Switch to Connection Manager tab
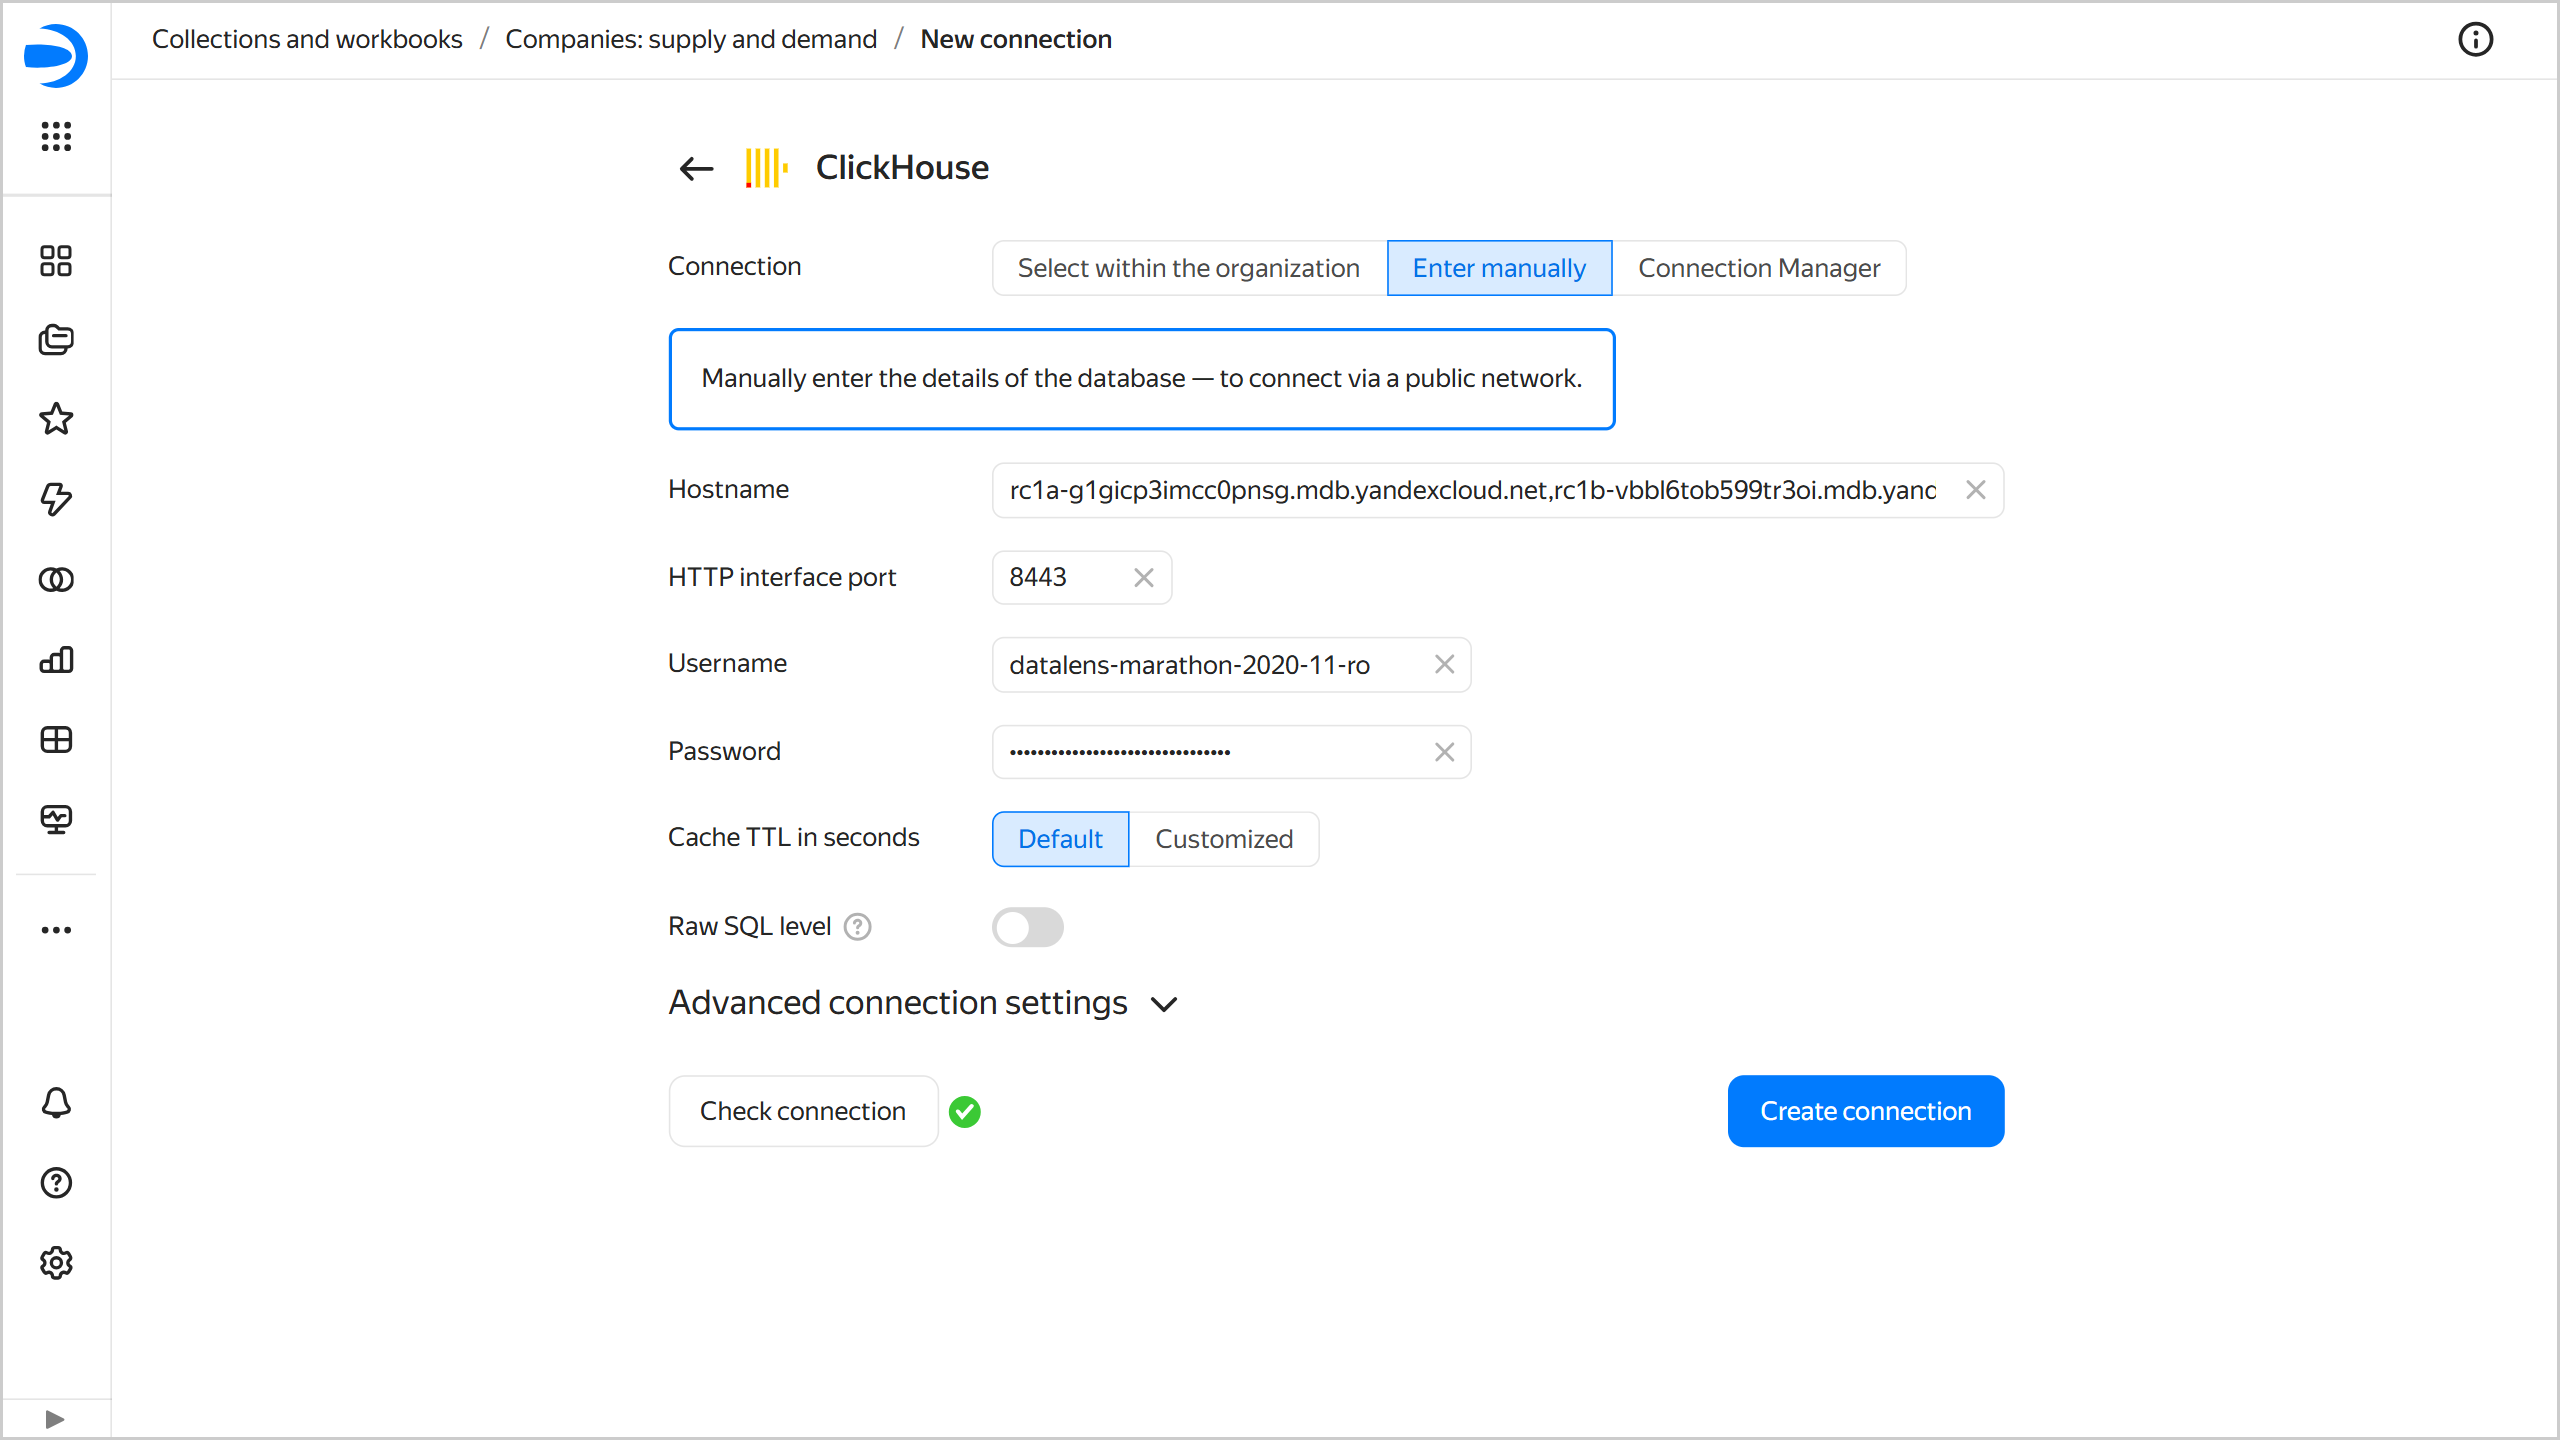The height and width of the screenshot is (1440, 2560). coord(1758,268)
